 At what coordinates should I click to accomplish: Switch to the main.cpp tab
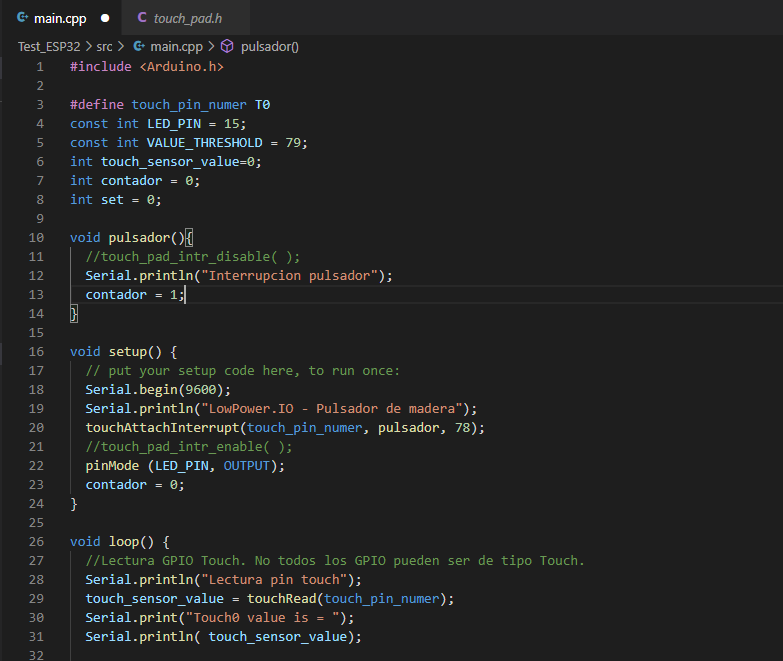[60, 18]
